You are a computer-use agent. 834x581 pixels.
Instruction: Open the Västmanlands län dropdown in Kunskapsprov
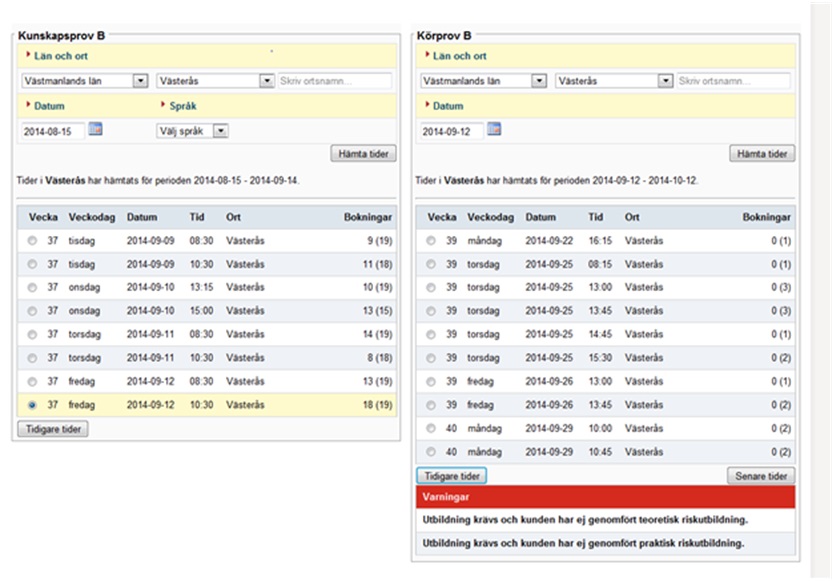(85, 81)
